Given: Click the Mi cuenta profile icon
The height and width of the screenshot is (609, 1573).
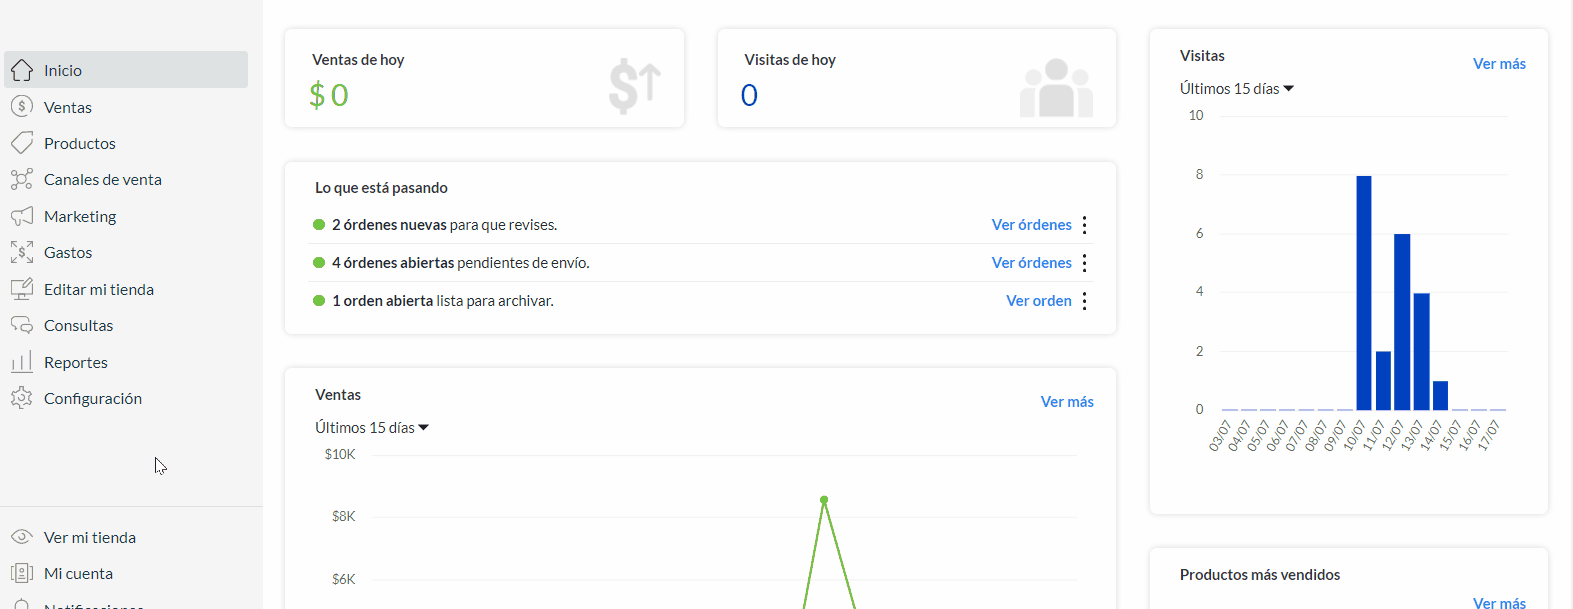Looking at the screenshot, I should [22, 573].
